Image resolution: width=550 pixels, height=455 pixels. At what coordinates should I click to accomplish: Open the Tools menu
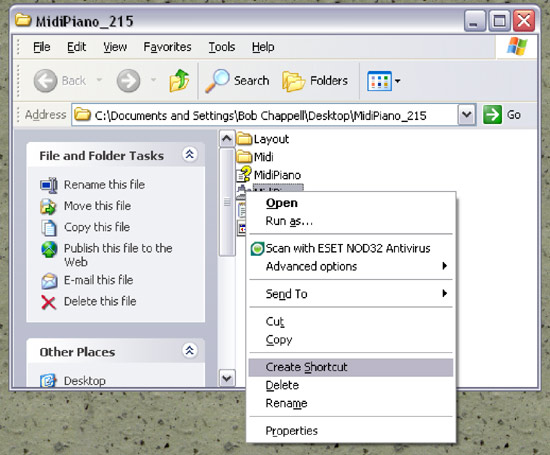click(x=222, y=47)
